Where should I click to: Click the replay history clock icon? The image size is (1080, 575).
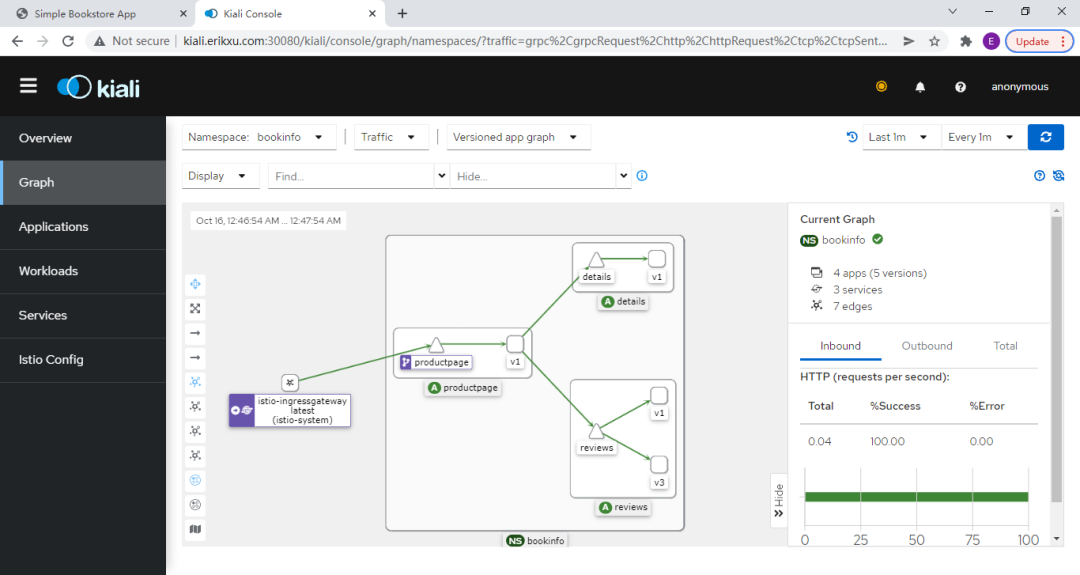[852, 137]
